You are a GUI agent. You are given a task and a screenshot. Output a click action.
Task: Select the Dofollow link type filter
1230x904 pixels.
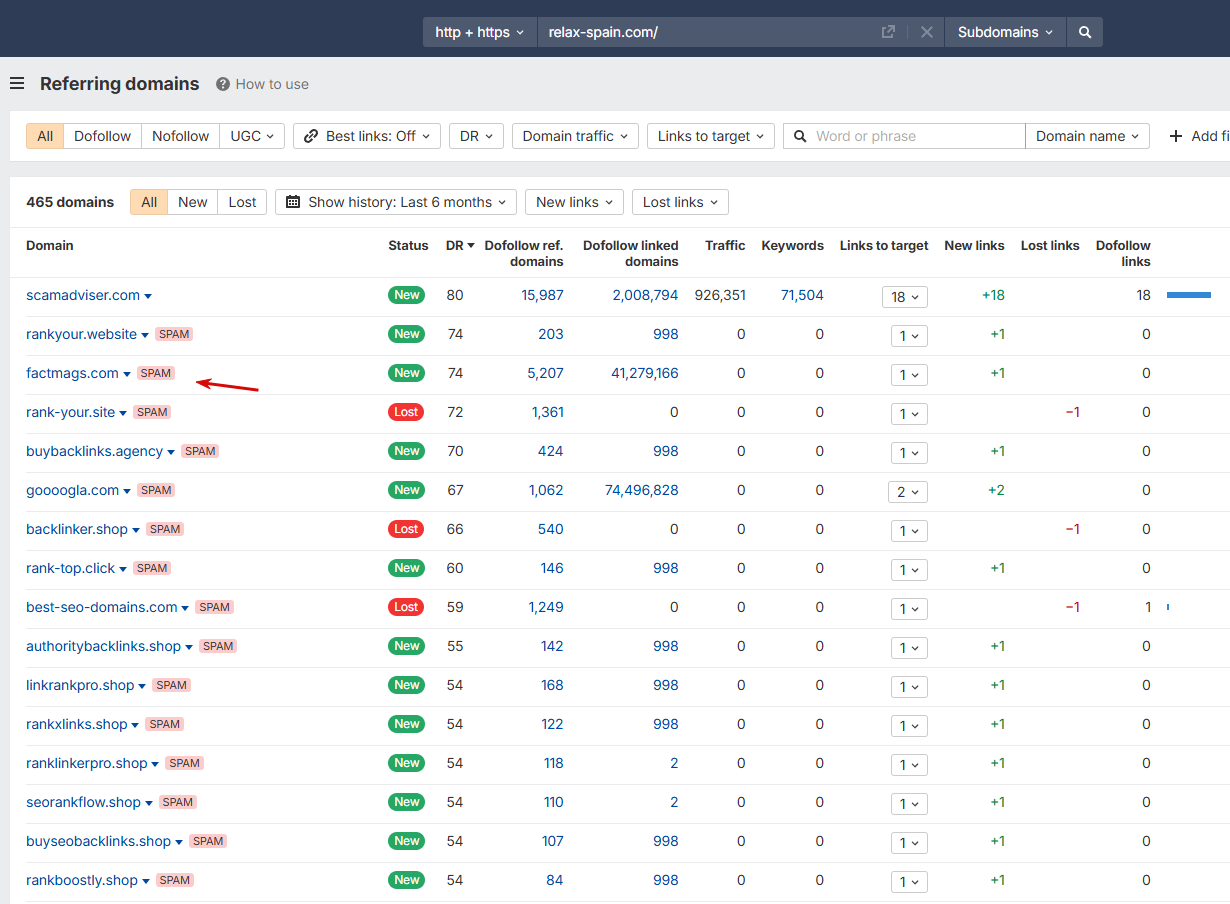coord(102,136)
